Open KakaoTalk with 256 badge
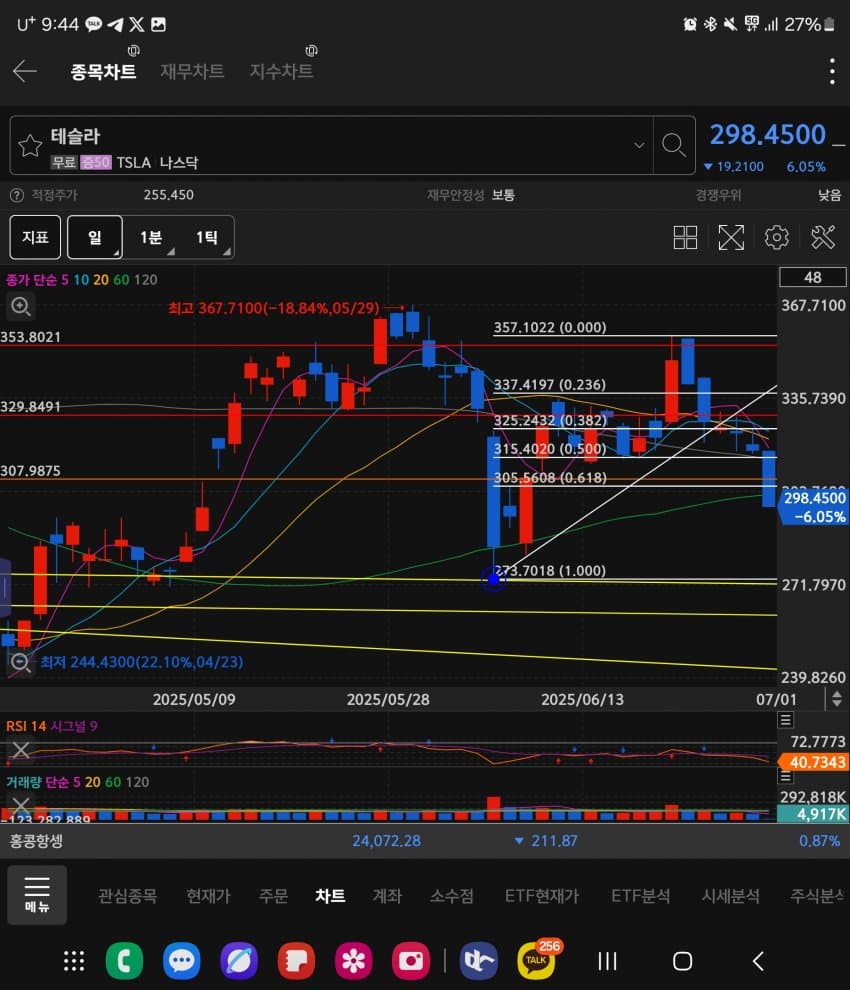The width and height of the screenshot is (850, 990). (537, 960)
